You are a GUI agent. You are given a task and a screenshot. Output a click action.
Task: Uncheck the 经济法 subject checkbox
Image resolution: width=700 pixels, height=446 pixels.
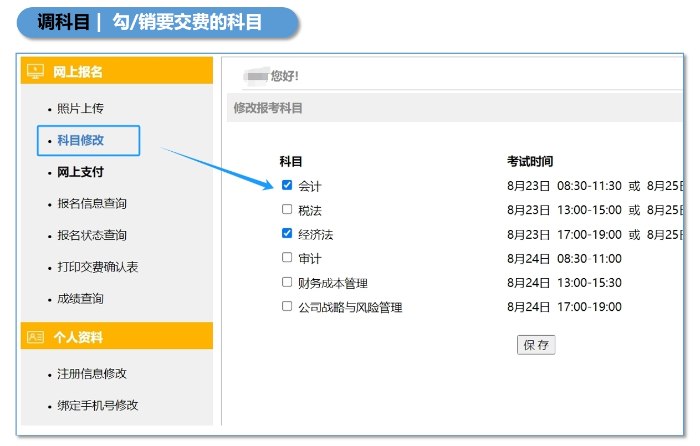pyautogui.click(x=287, y=234)
